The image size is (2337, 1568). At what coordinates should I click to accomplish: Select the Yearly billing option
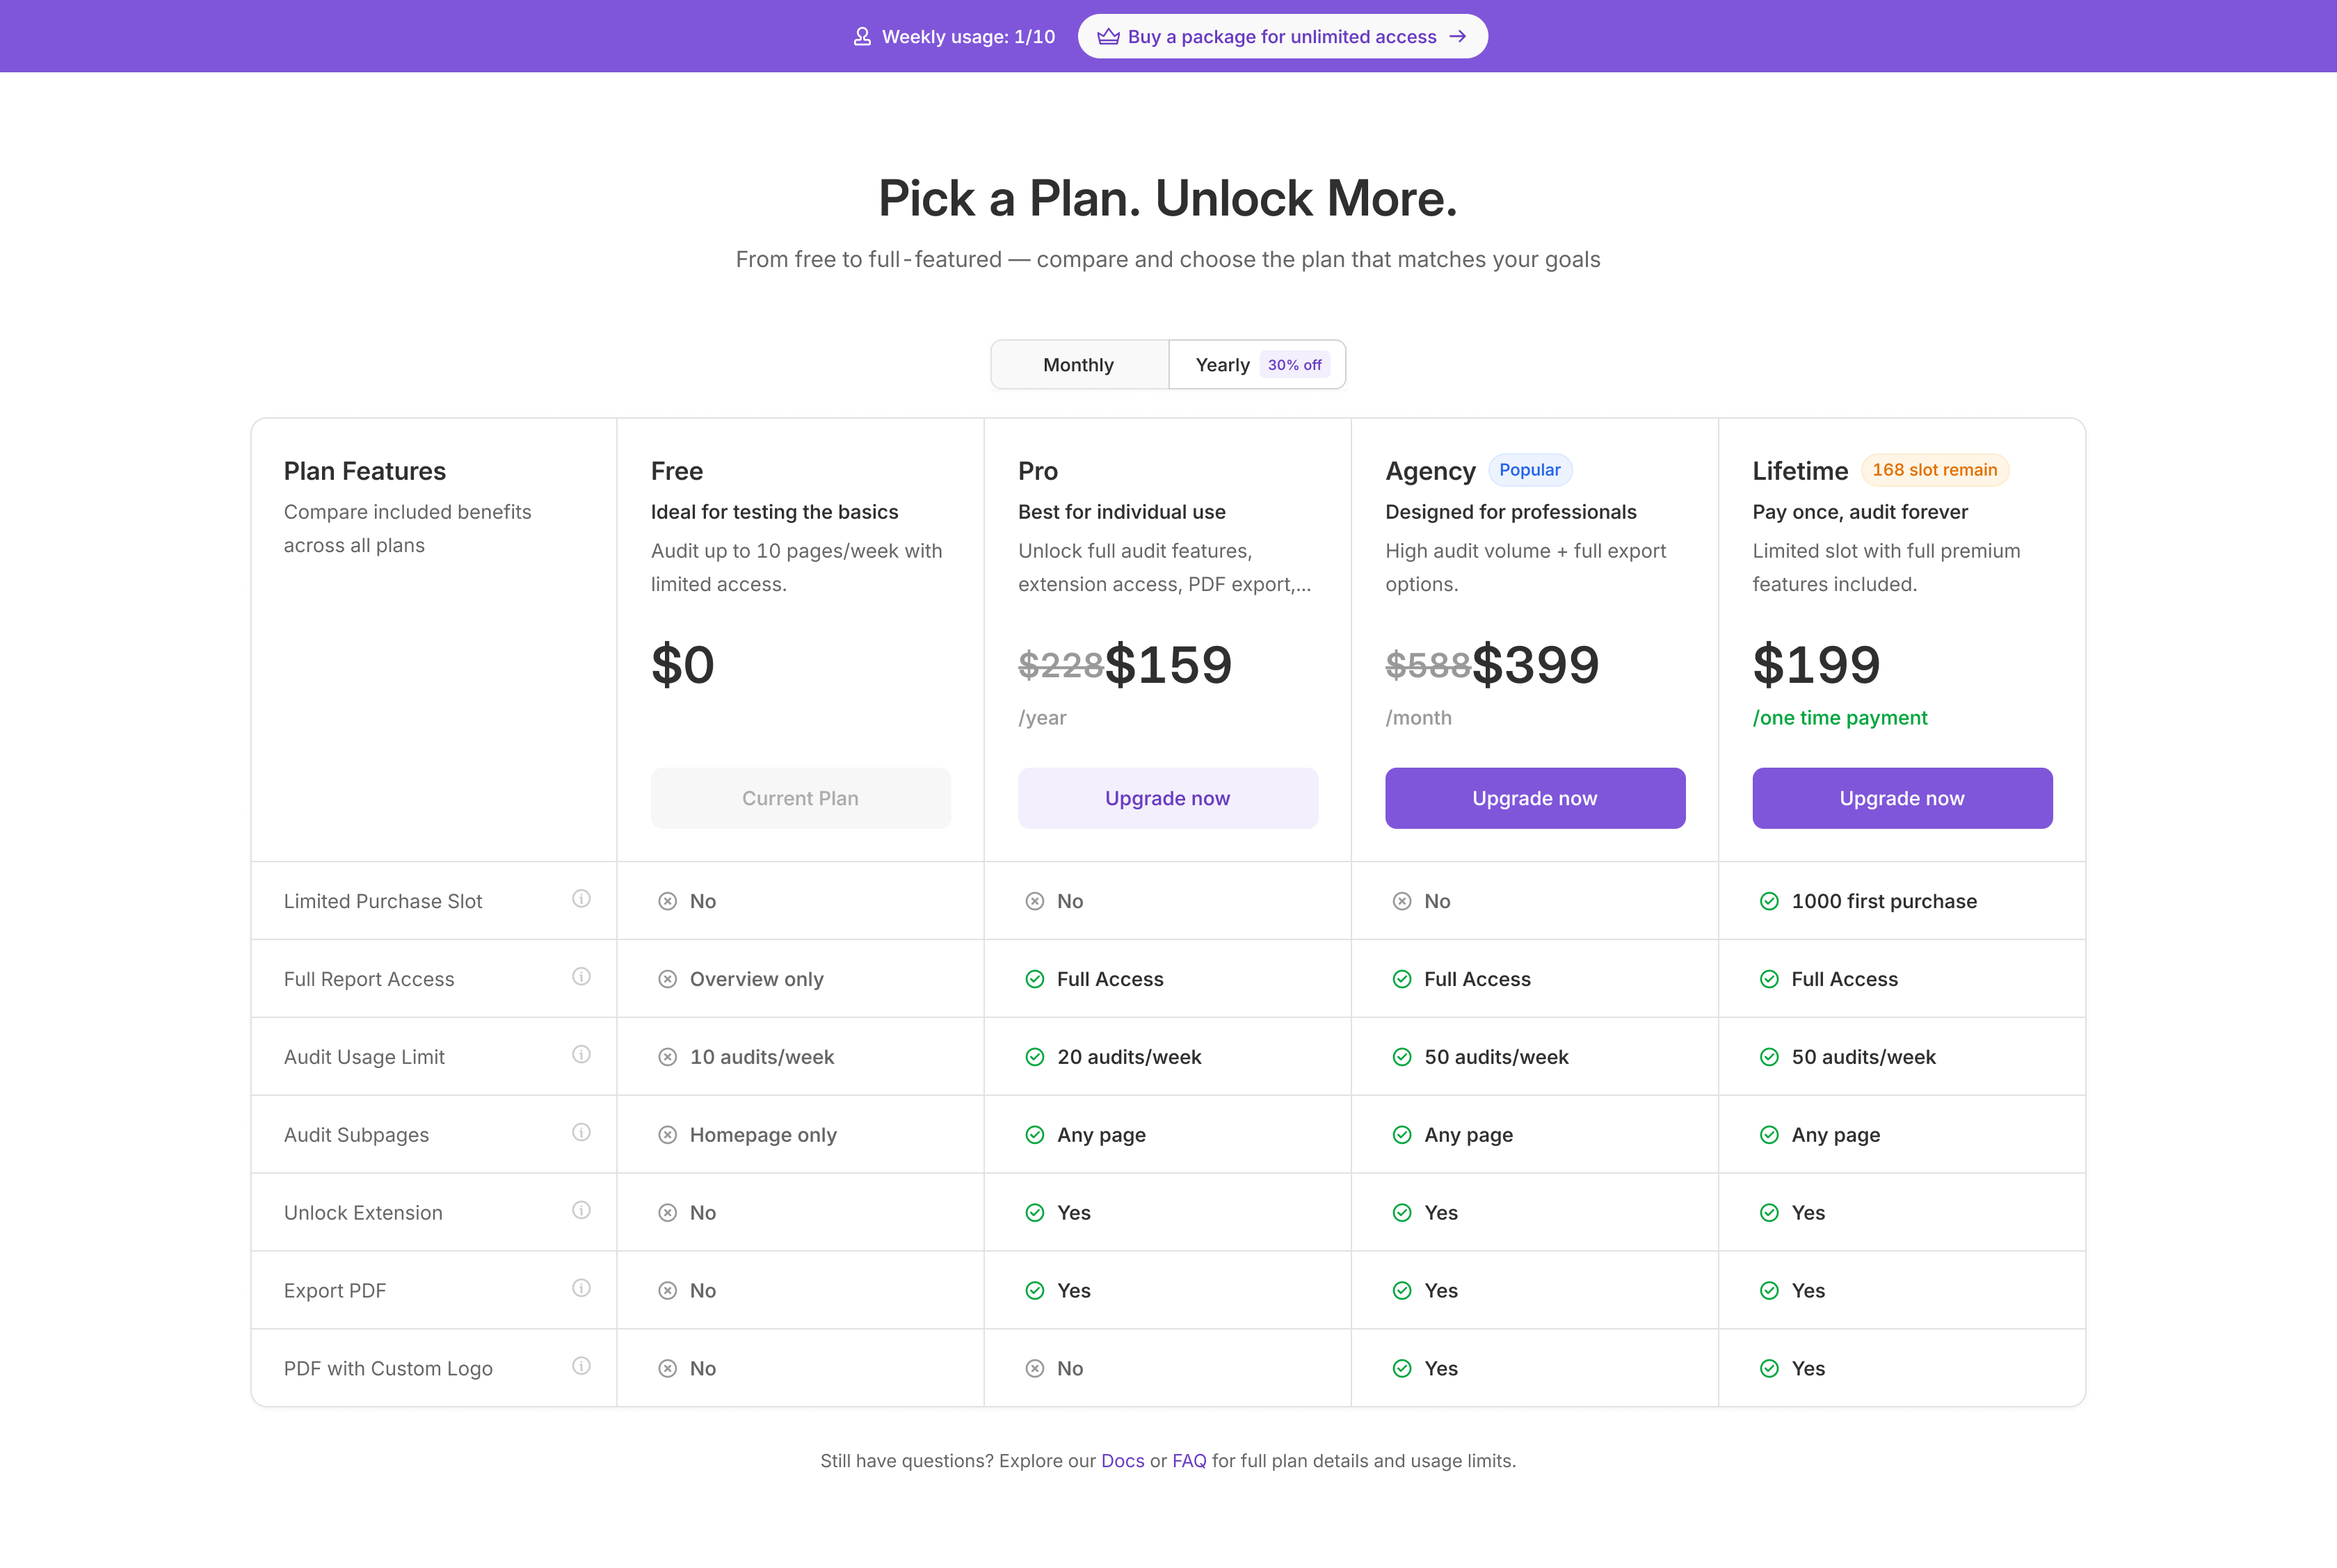click(x=1222, y=365)
